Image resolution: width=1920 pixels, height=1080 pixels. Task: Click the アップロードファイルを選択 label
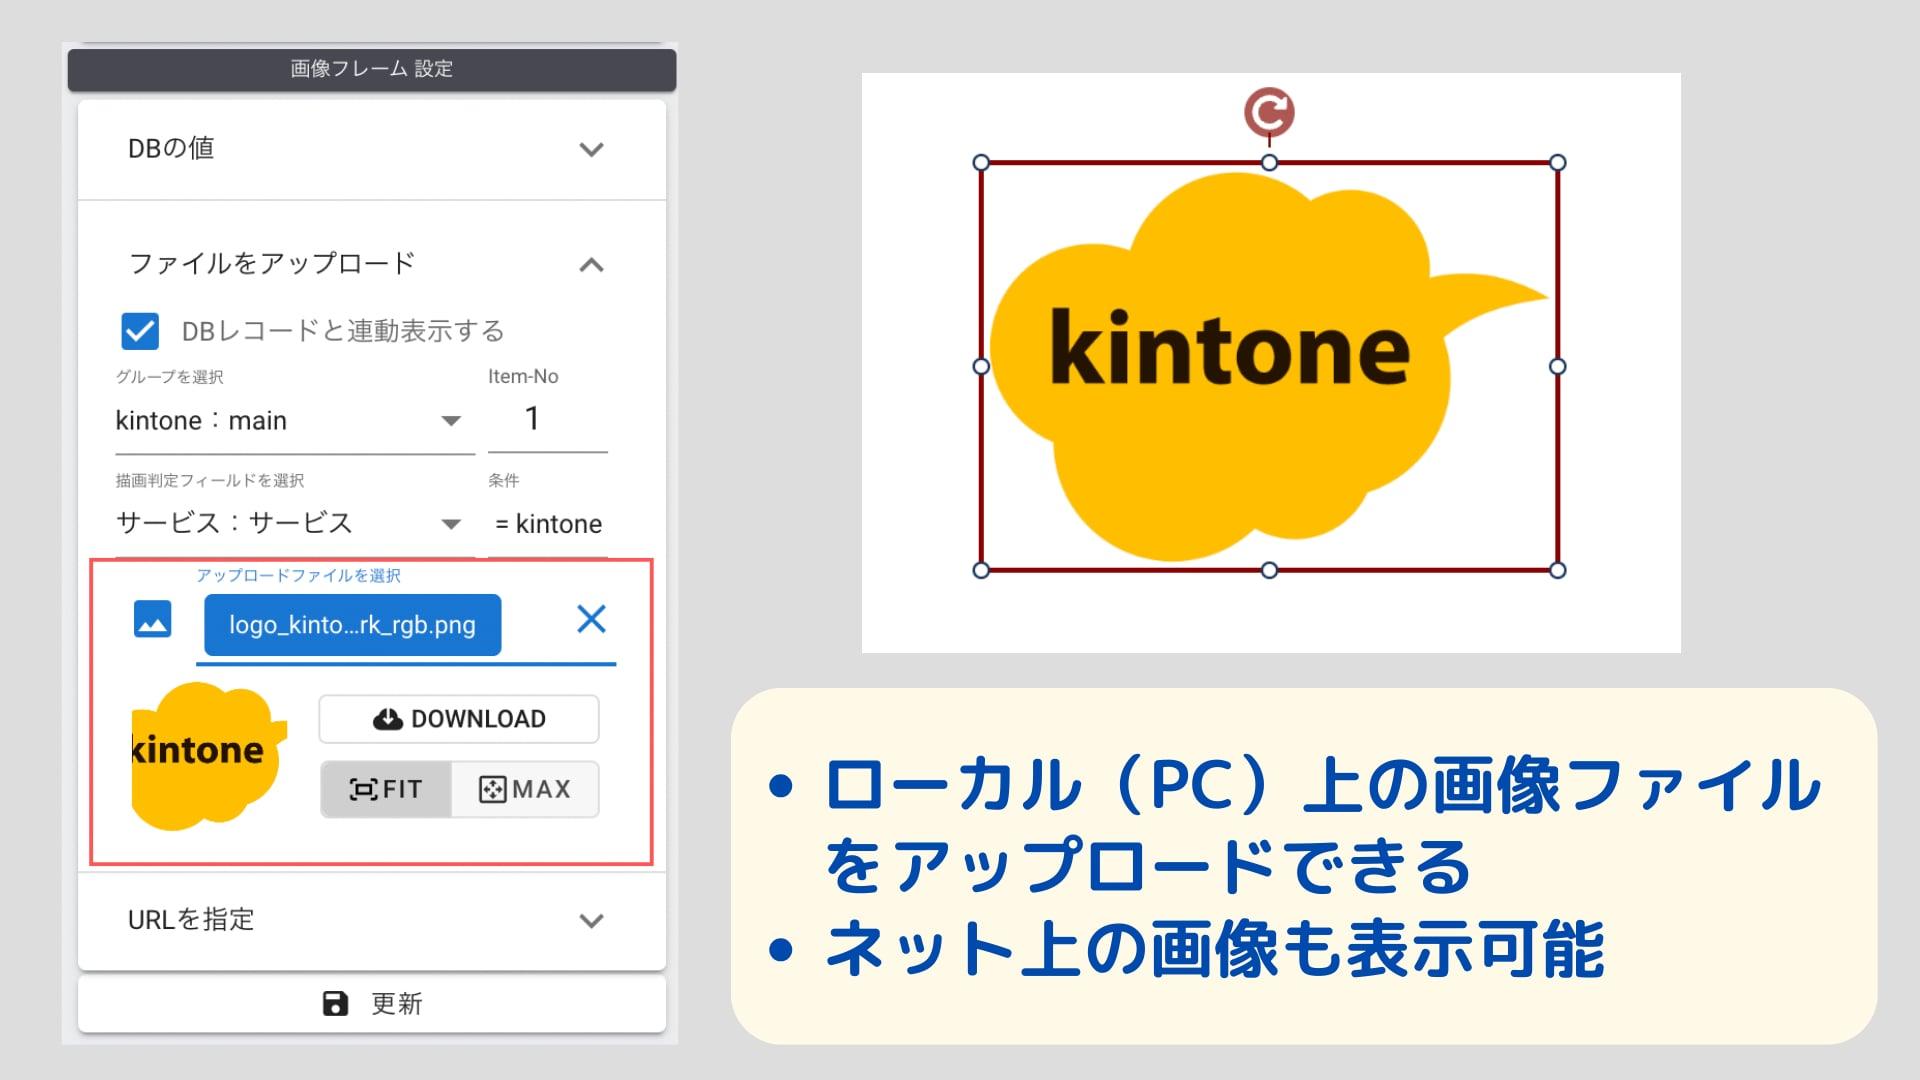298,576
